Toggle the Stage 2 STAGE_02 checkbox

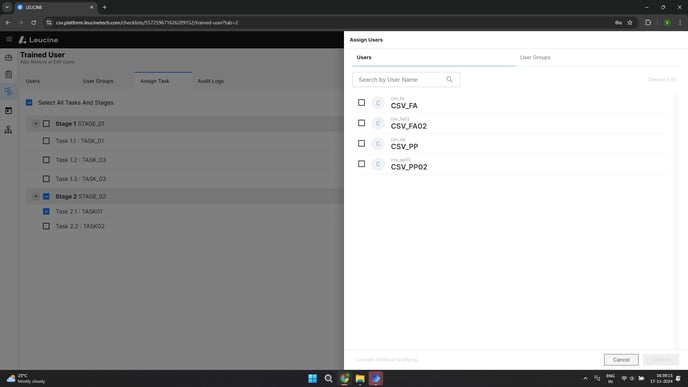pos(46,196)
